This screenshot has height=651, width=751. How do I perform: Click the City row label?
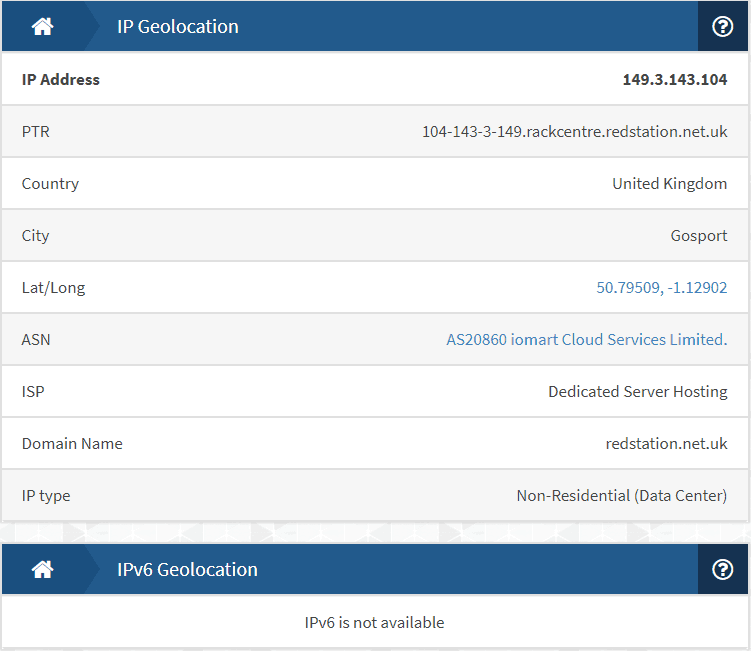coord(35,236)
